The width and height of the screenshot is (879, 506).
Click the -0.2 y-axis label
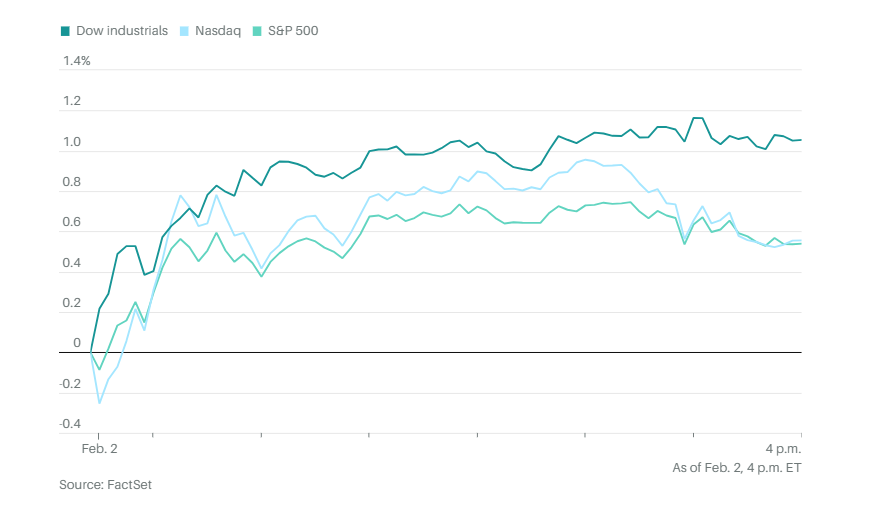pos(70,384)
